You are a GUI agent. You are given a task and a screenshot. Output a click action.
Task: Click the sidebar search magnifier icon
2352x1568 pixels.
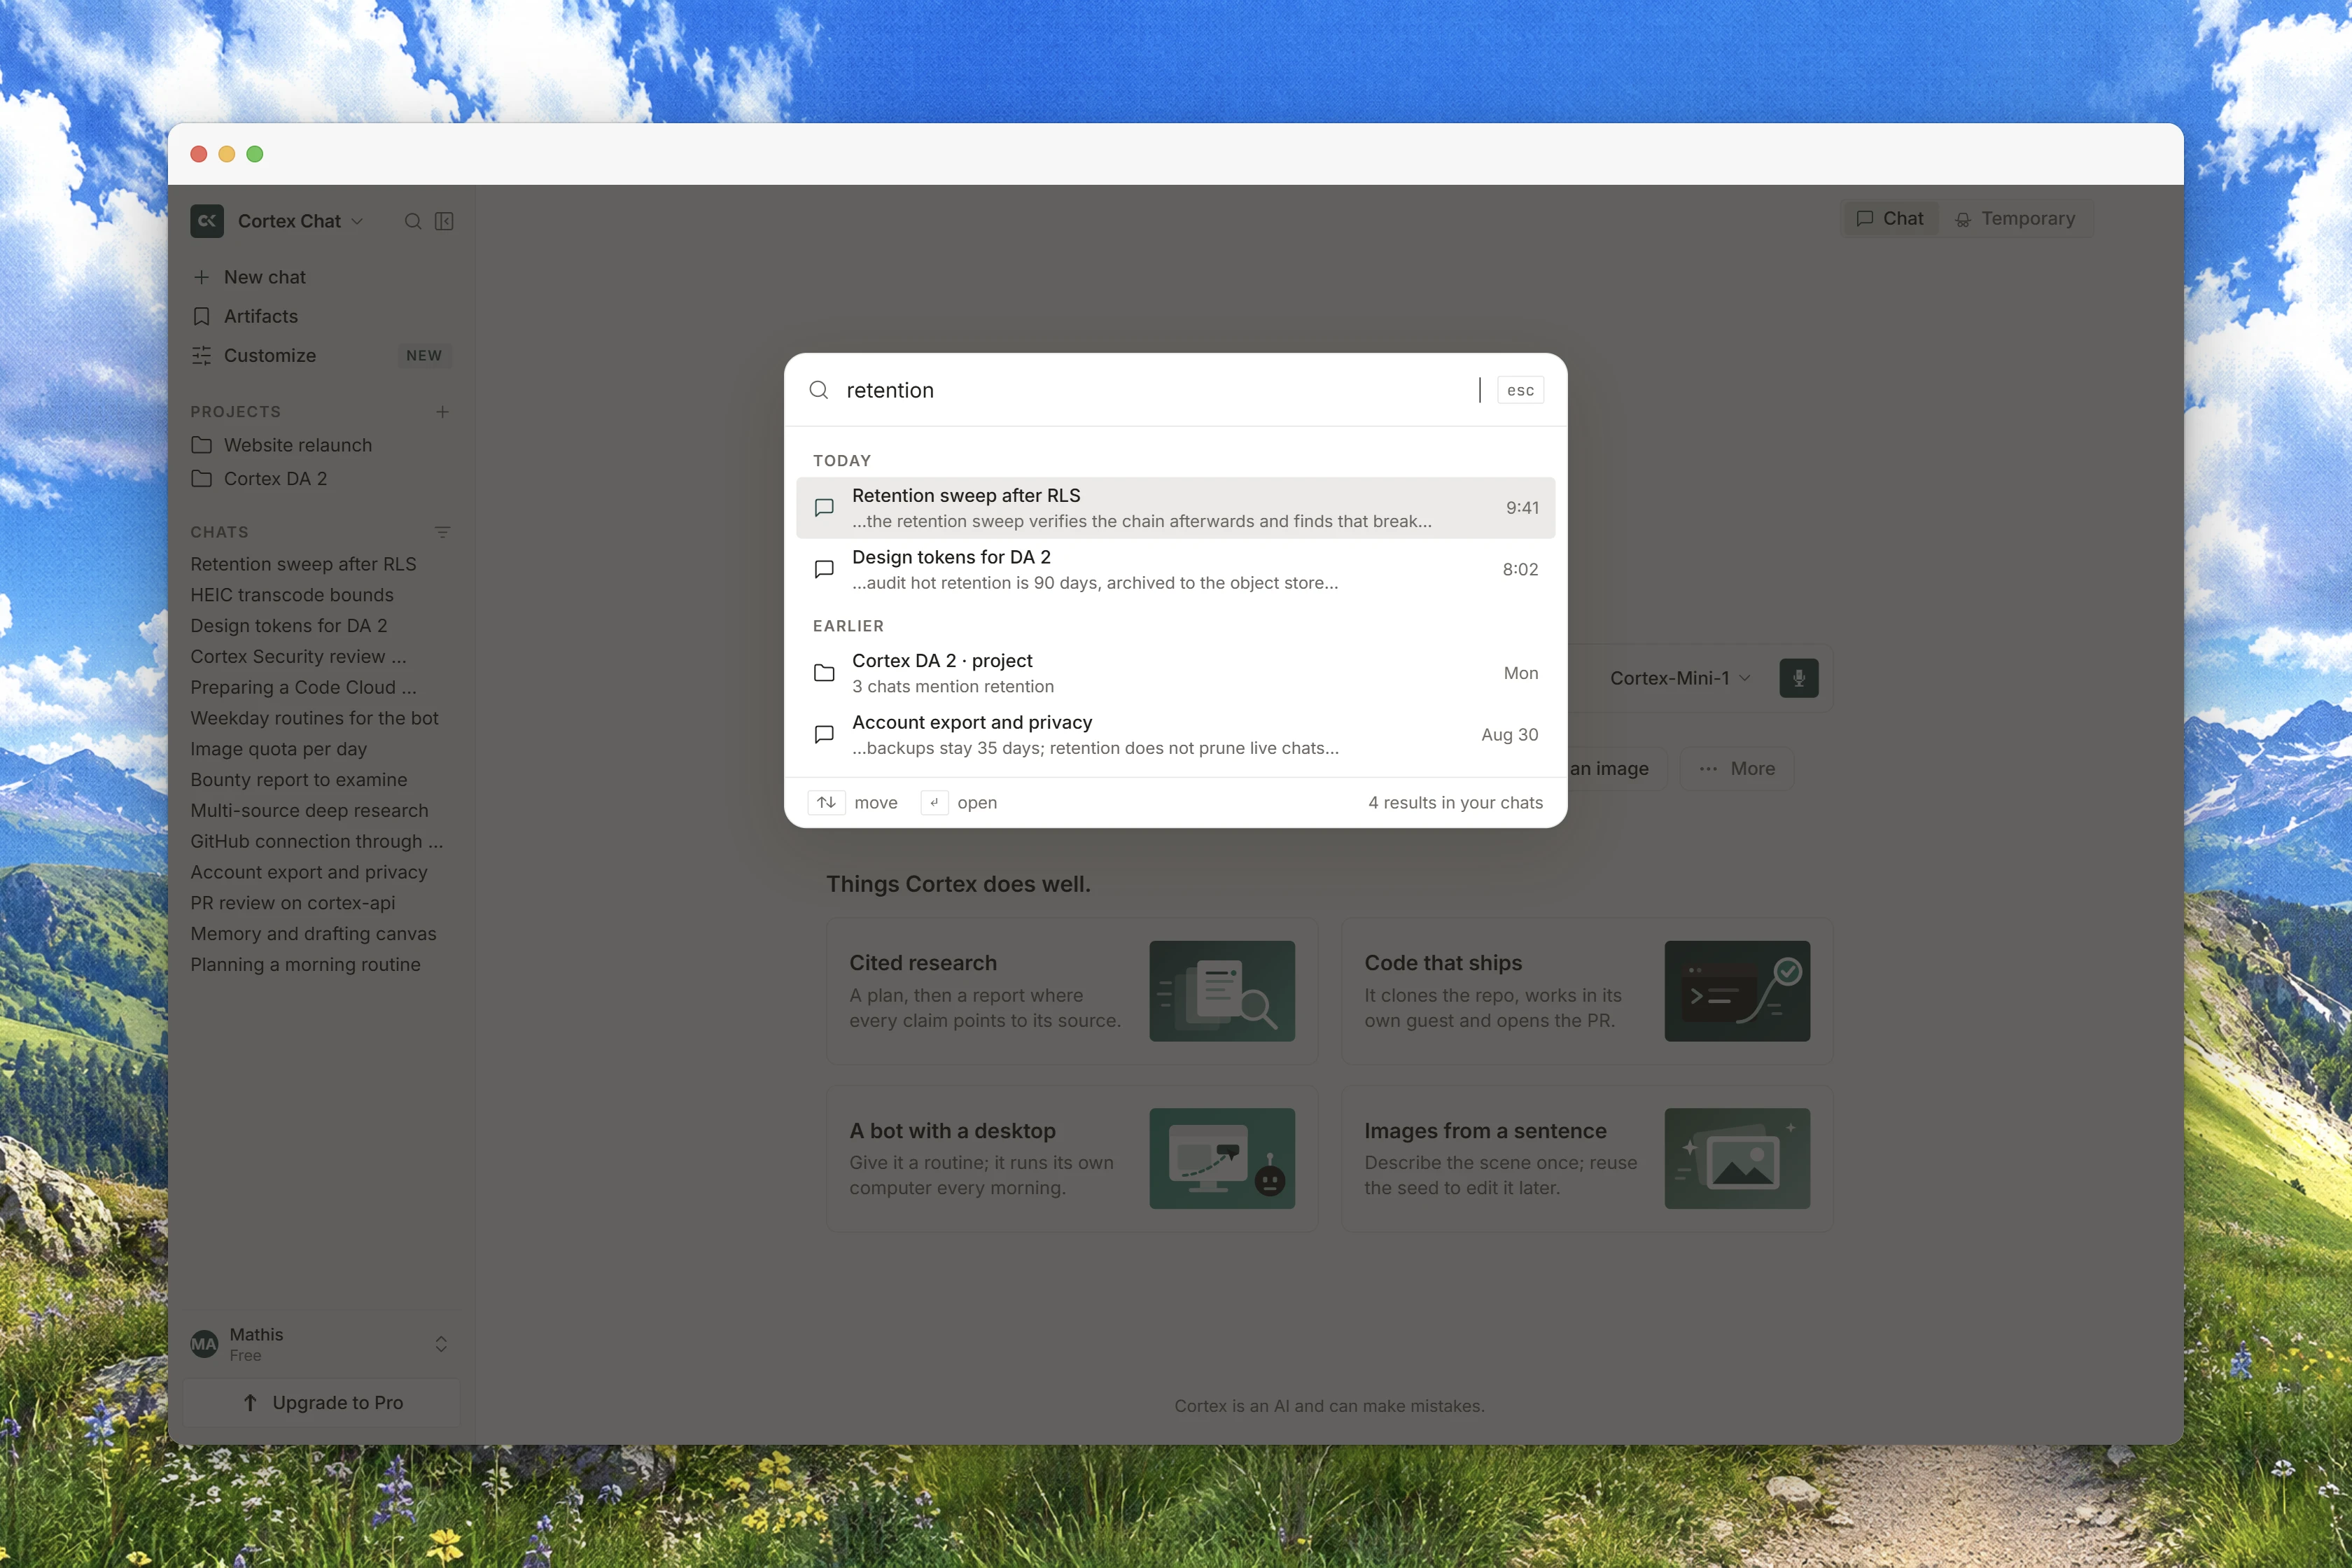coord(413,221)
